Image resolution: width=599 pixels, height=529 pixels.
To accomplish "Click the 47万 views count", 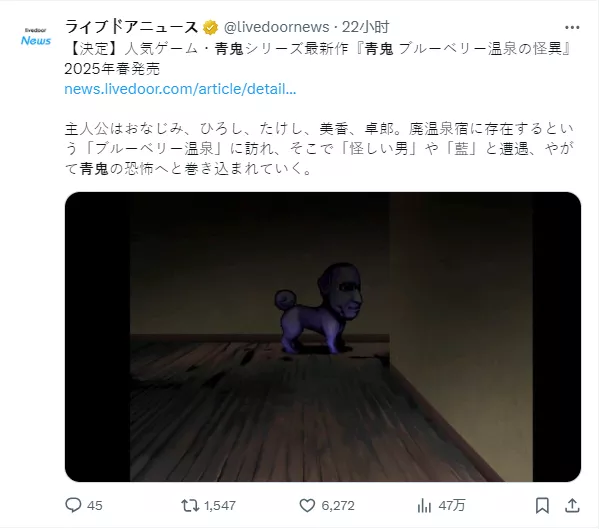I will pyautogui.click(x=452, y=506).
